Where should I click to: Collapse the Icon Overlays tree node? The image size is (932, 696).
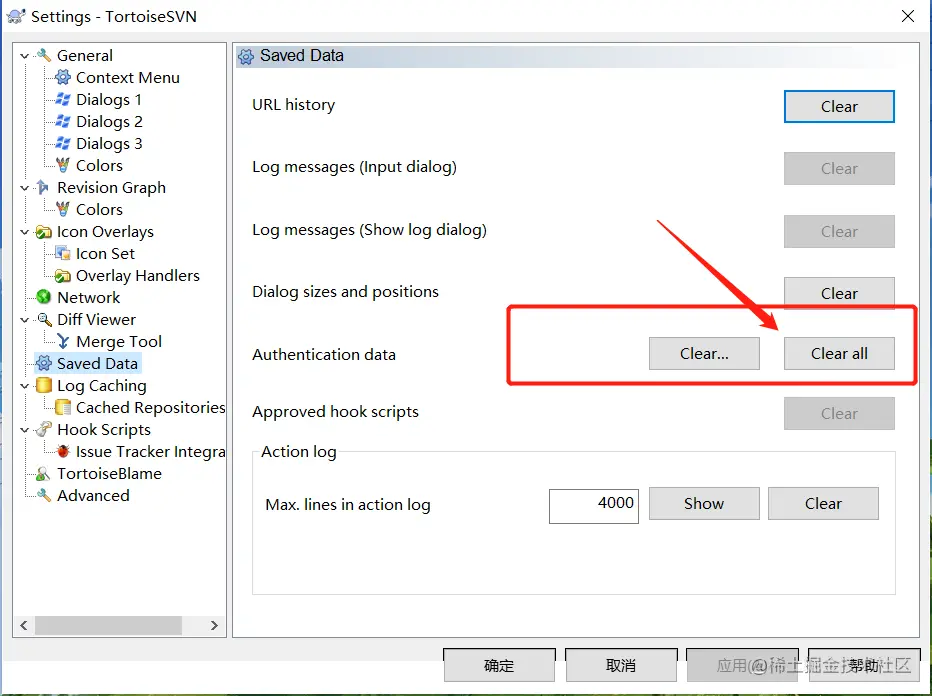click(x=24, y=232)
